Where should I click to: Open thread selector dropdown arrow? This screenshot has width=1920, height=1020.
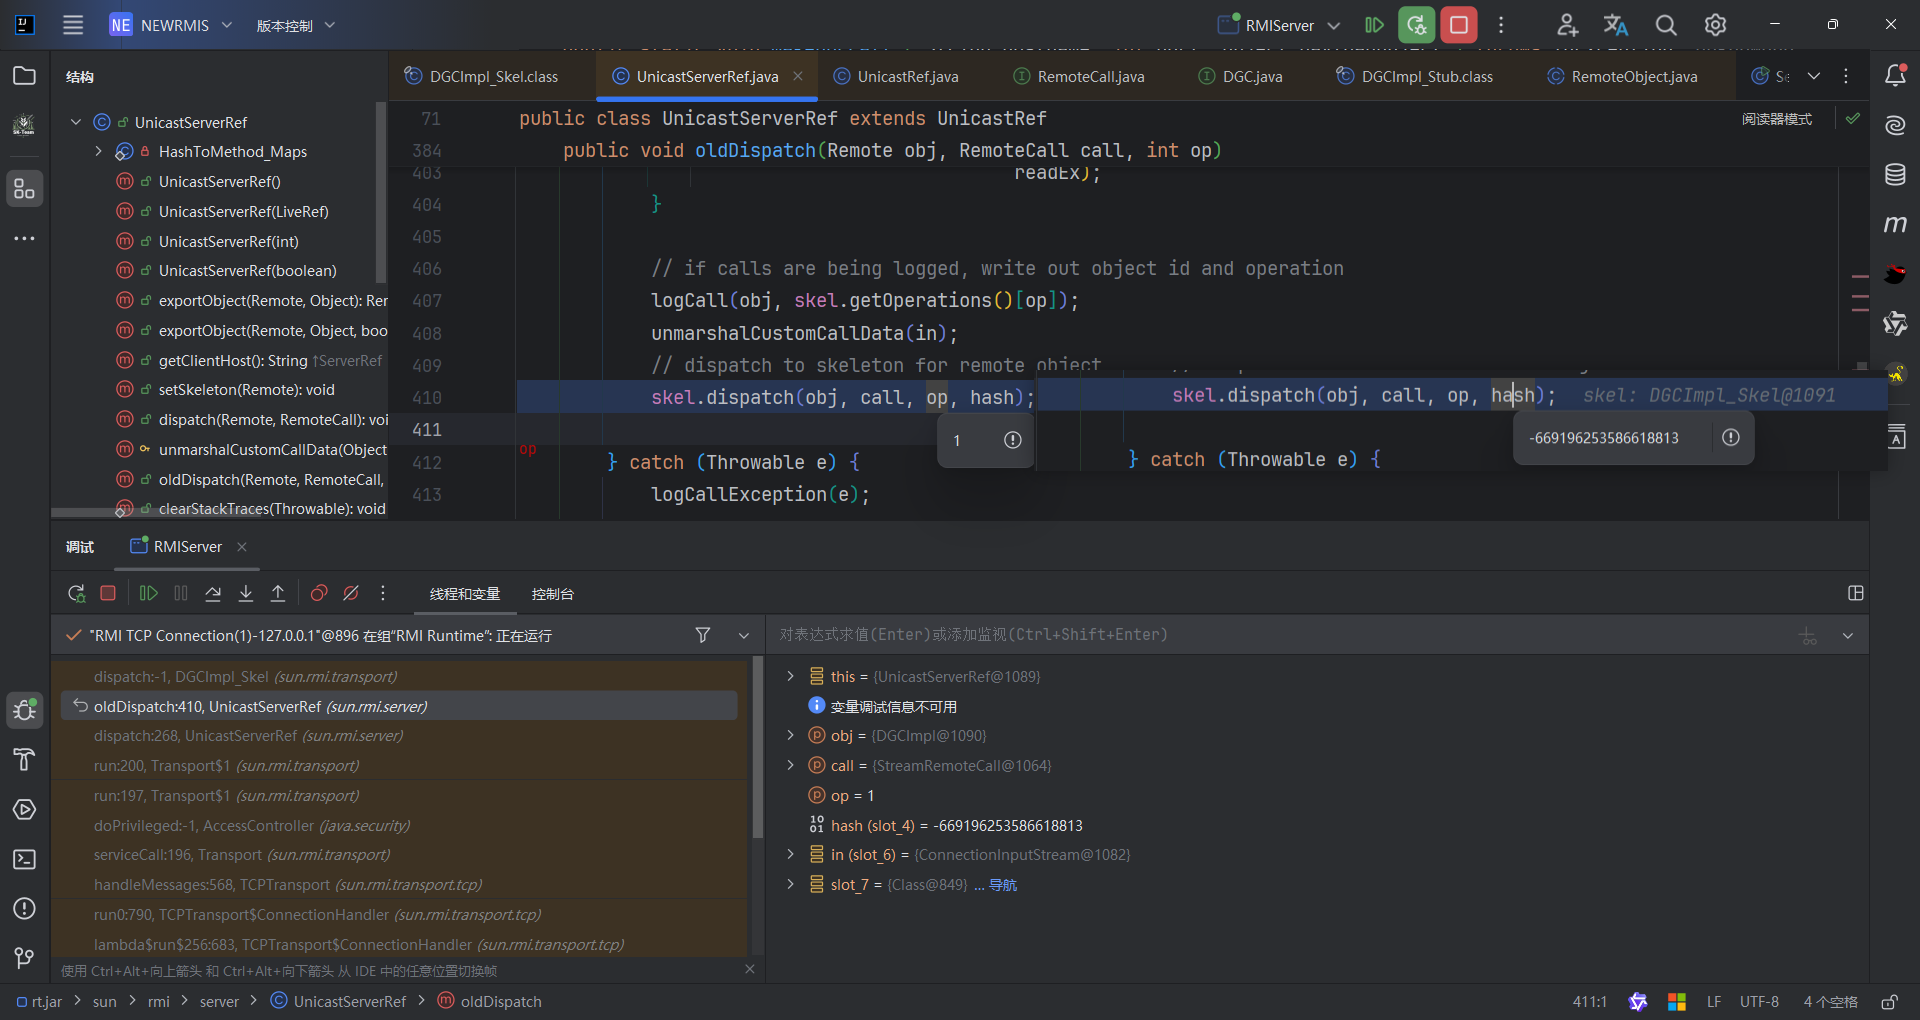(744, 635)
